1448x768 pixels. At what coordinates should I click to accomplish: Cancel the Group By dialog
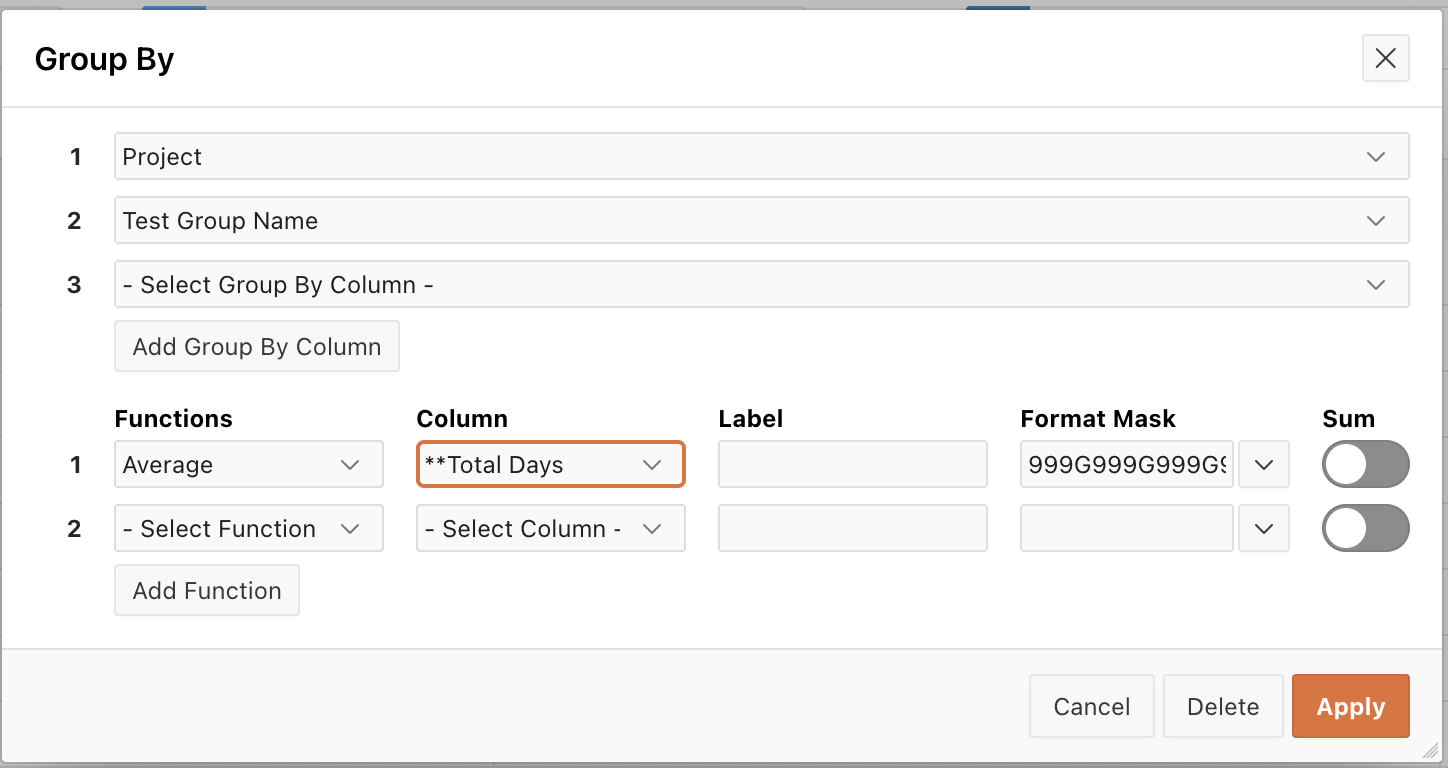coord(1091,707)
